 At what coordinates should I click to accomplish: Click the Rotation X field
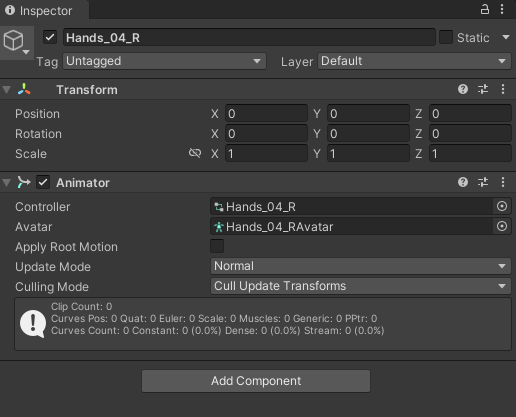[266, 134]
